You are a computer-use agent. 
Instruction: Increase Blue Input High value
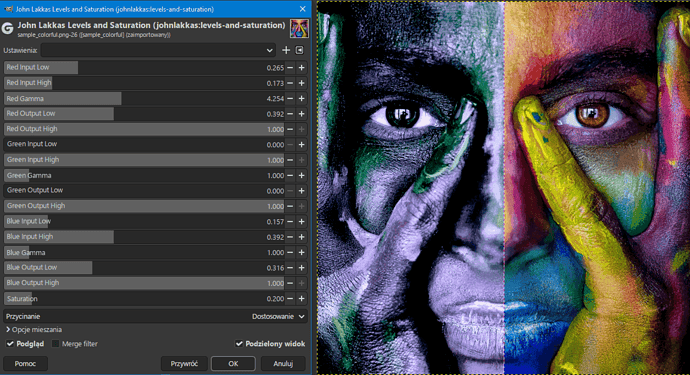click(x=301, y=237)
